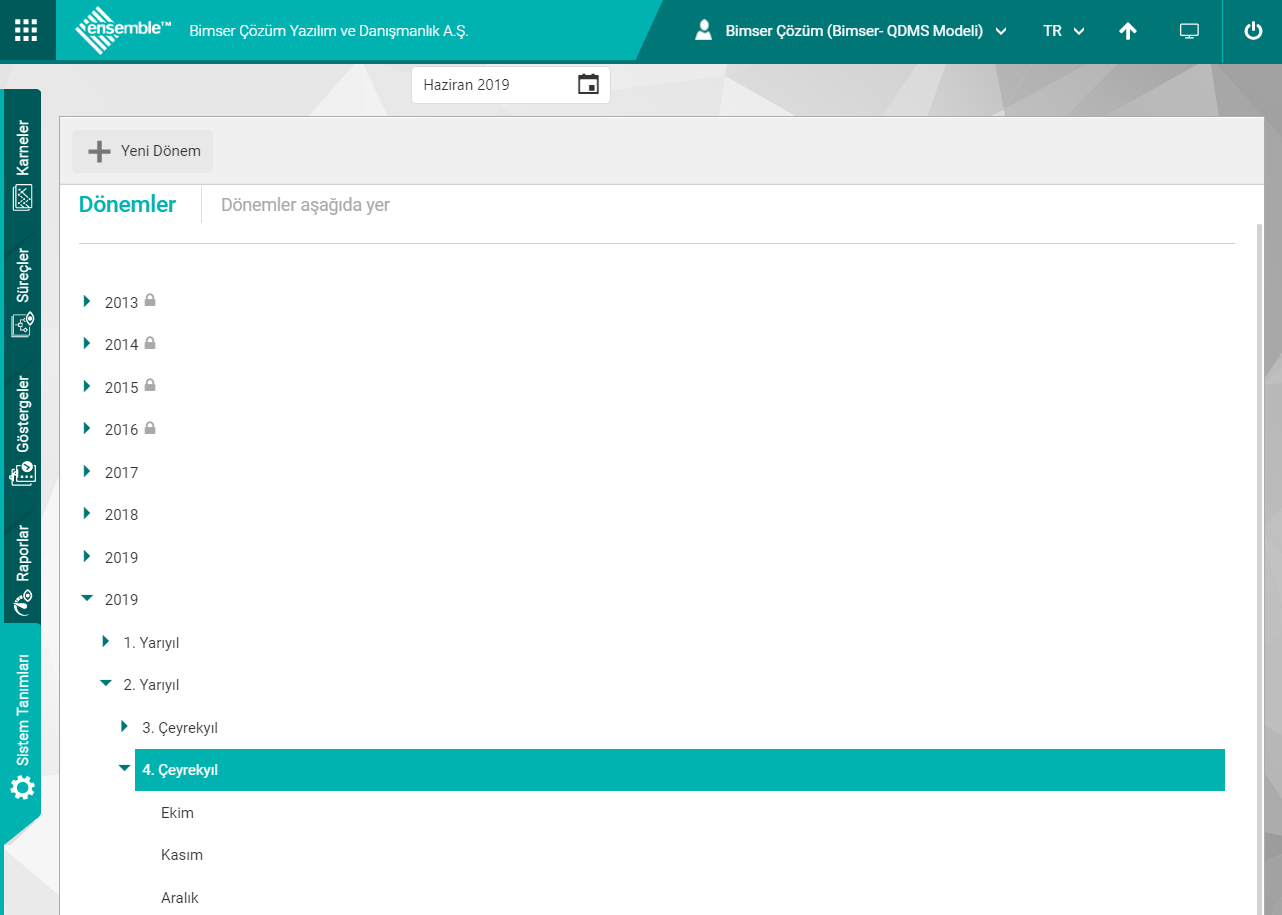Image resolution: width=1282 pixels, height=915 pixels.
Task: Select the Kasım month item
Action: tap(182, 855)
